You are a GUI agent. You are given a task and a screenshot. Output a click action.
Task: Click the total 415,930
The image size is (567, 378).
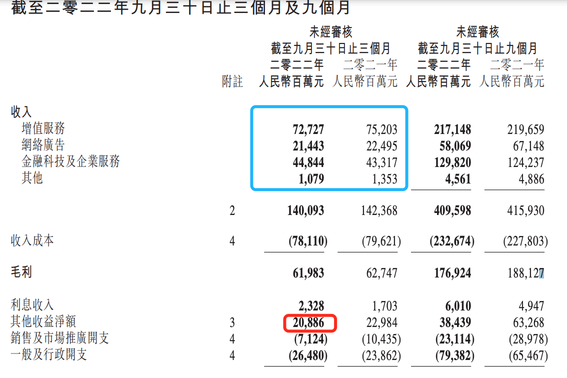(526, 211)
